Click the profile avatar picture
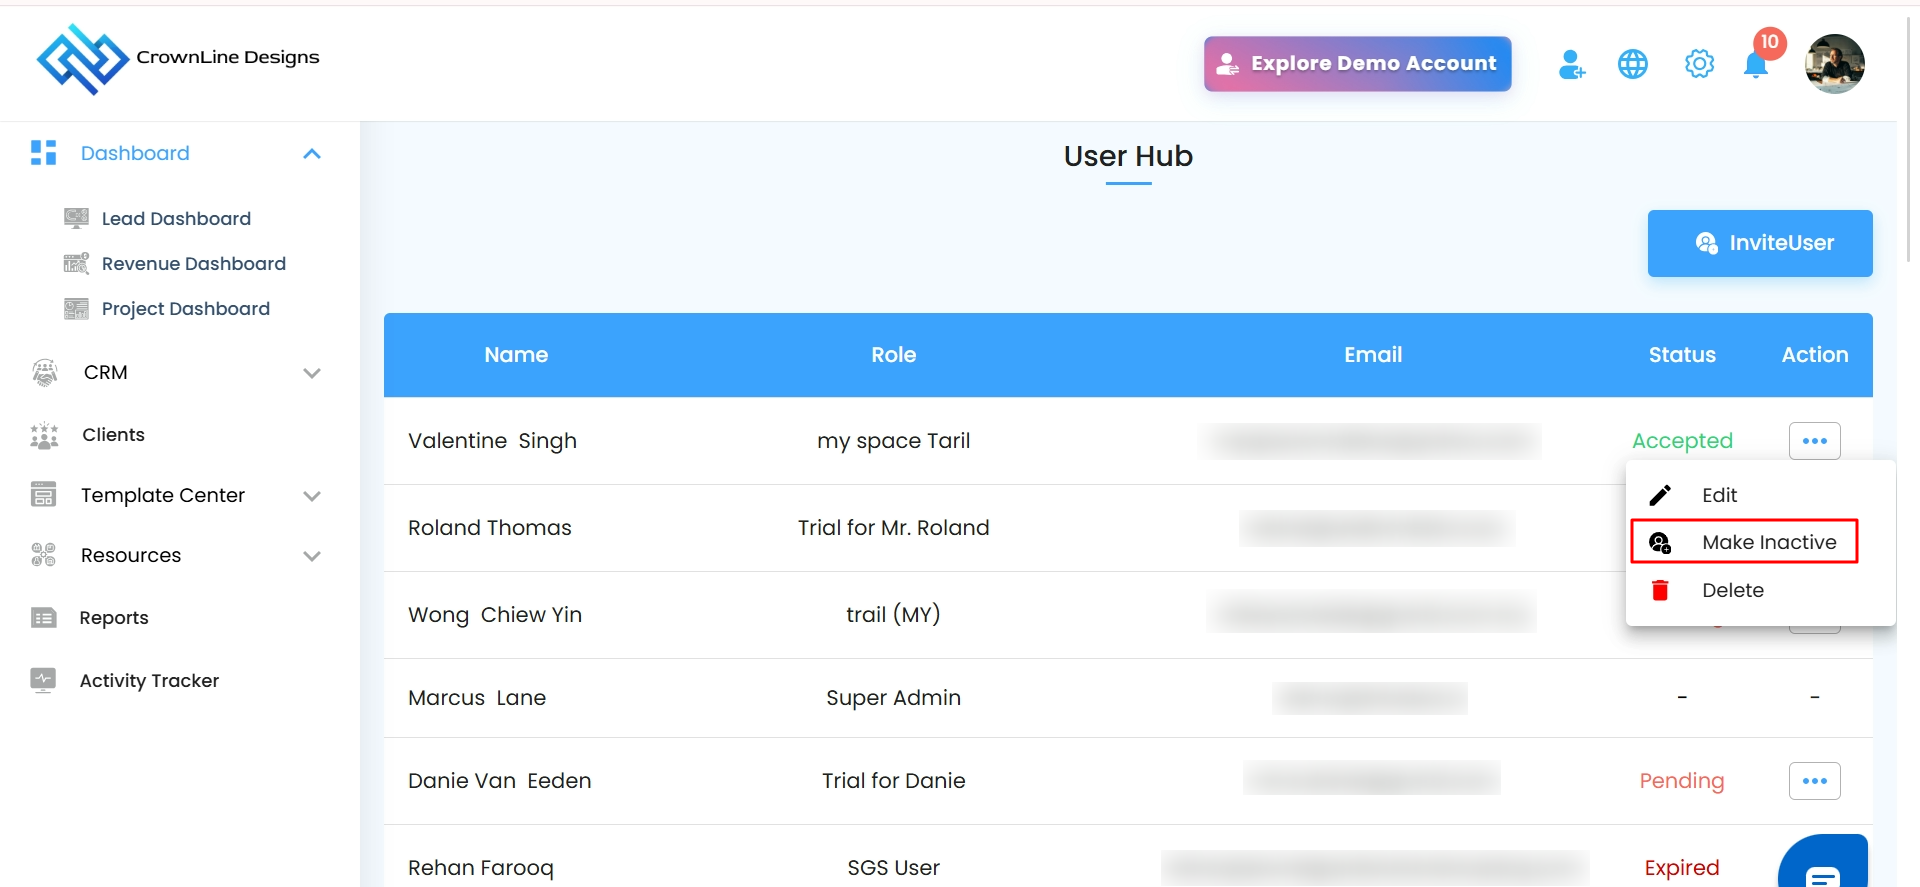 (1834, 64)
